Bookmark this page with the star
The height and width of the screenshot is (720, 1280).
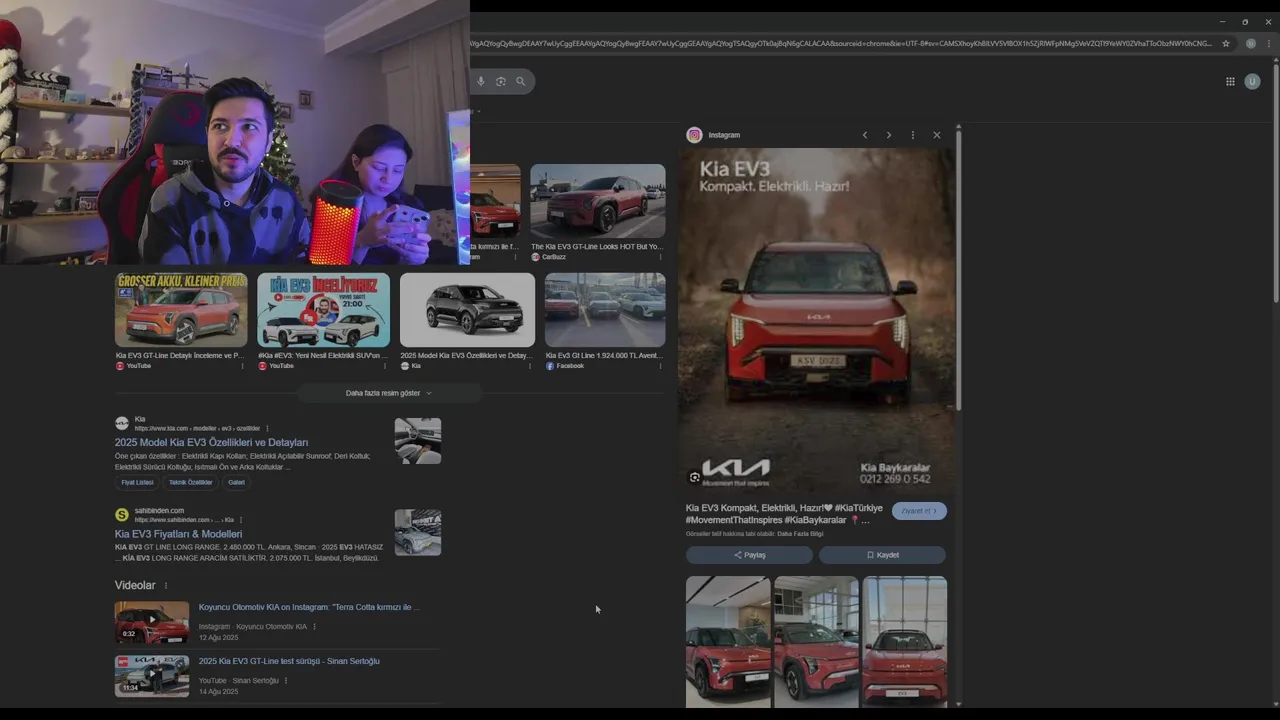1226,43
